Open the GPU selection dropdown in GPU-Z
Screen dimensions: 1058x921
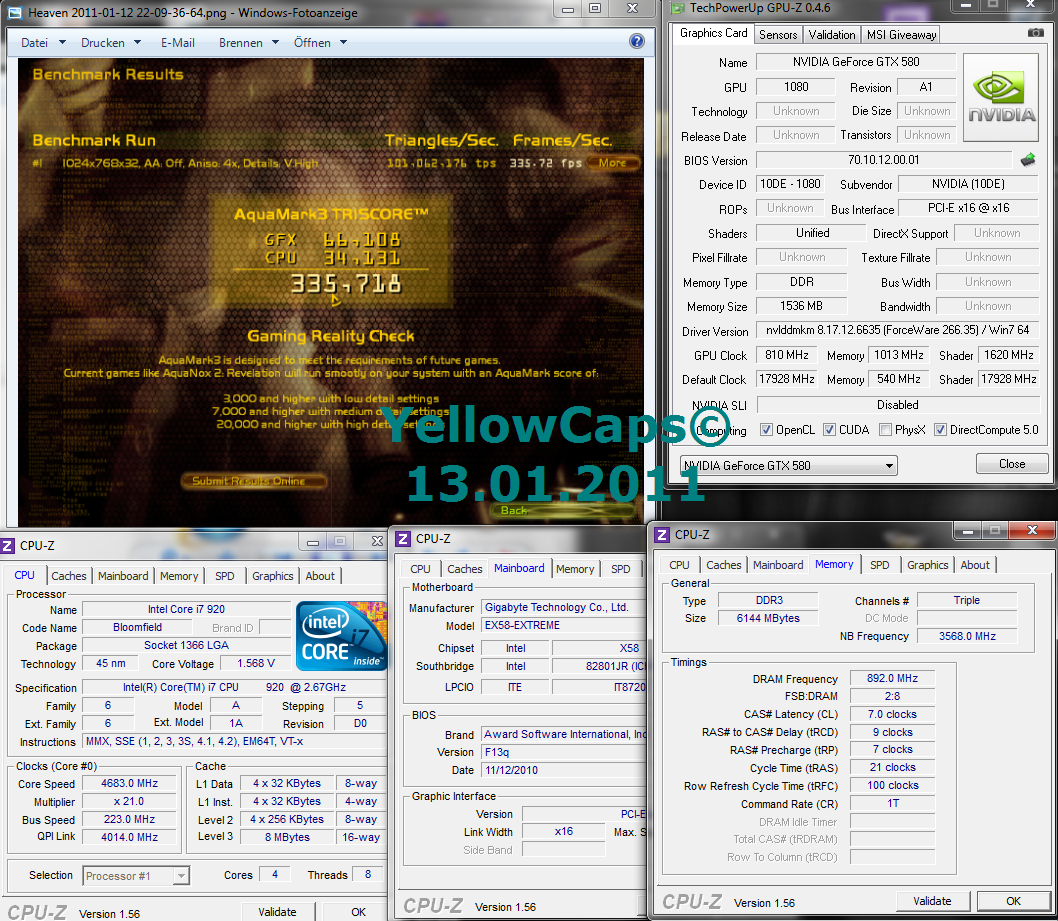coord(788,466)
